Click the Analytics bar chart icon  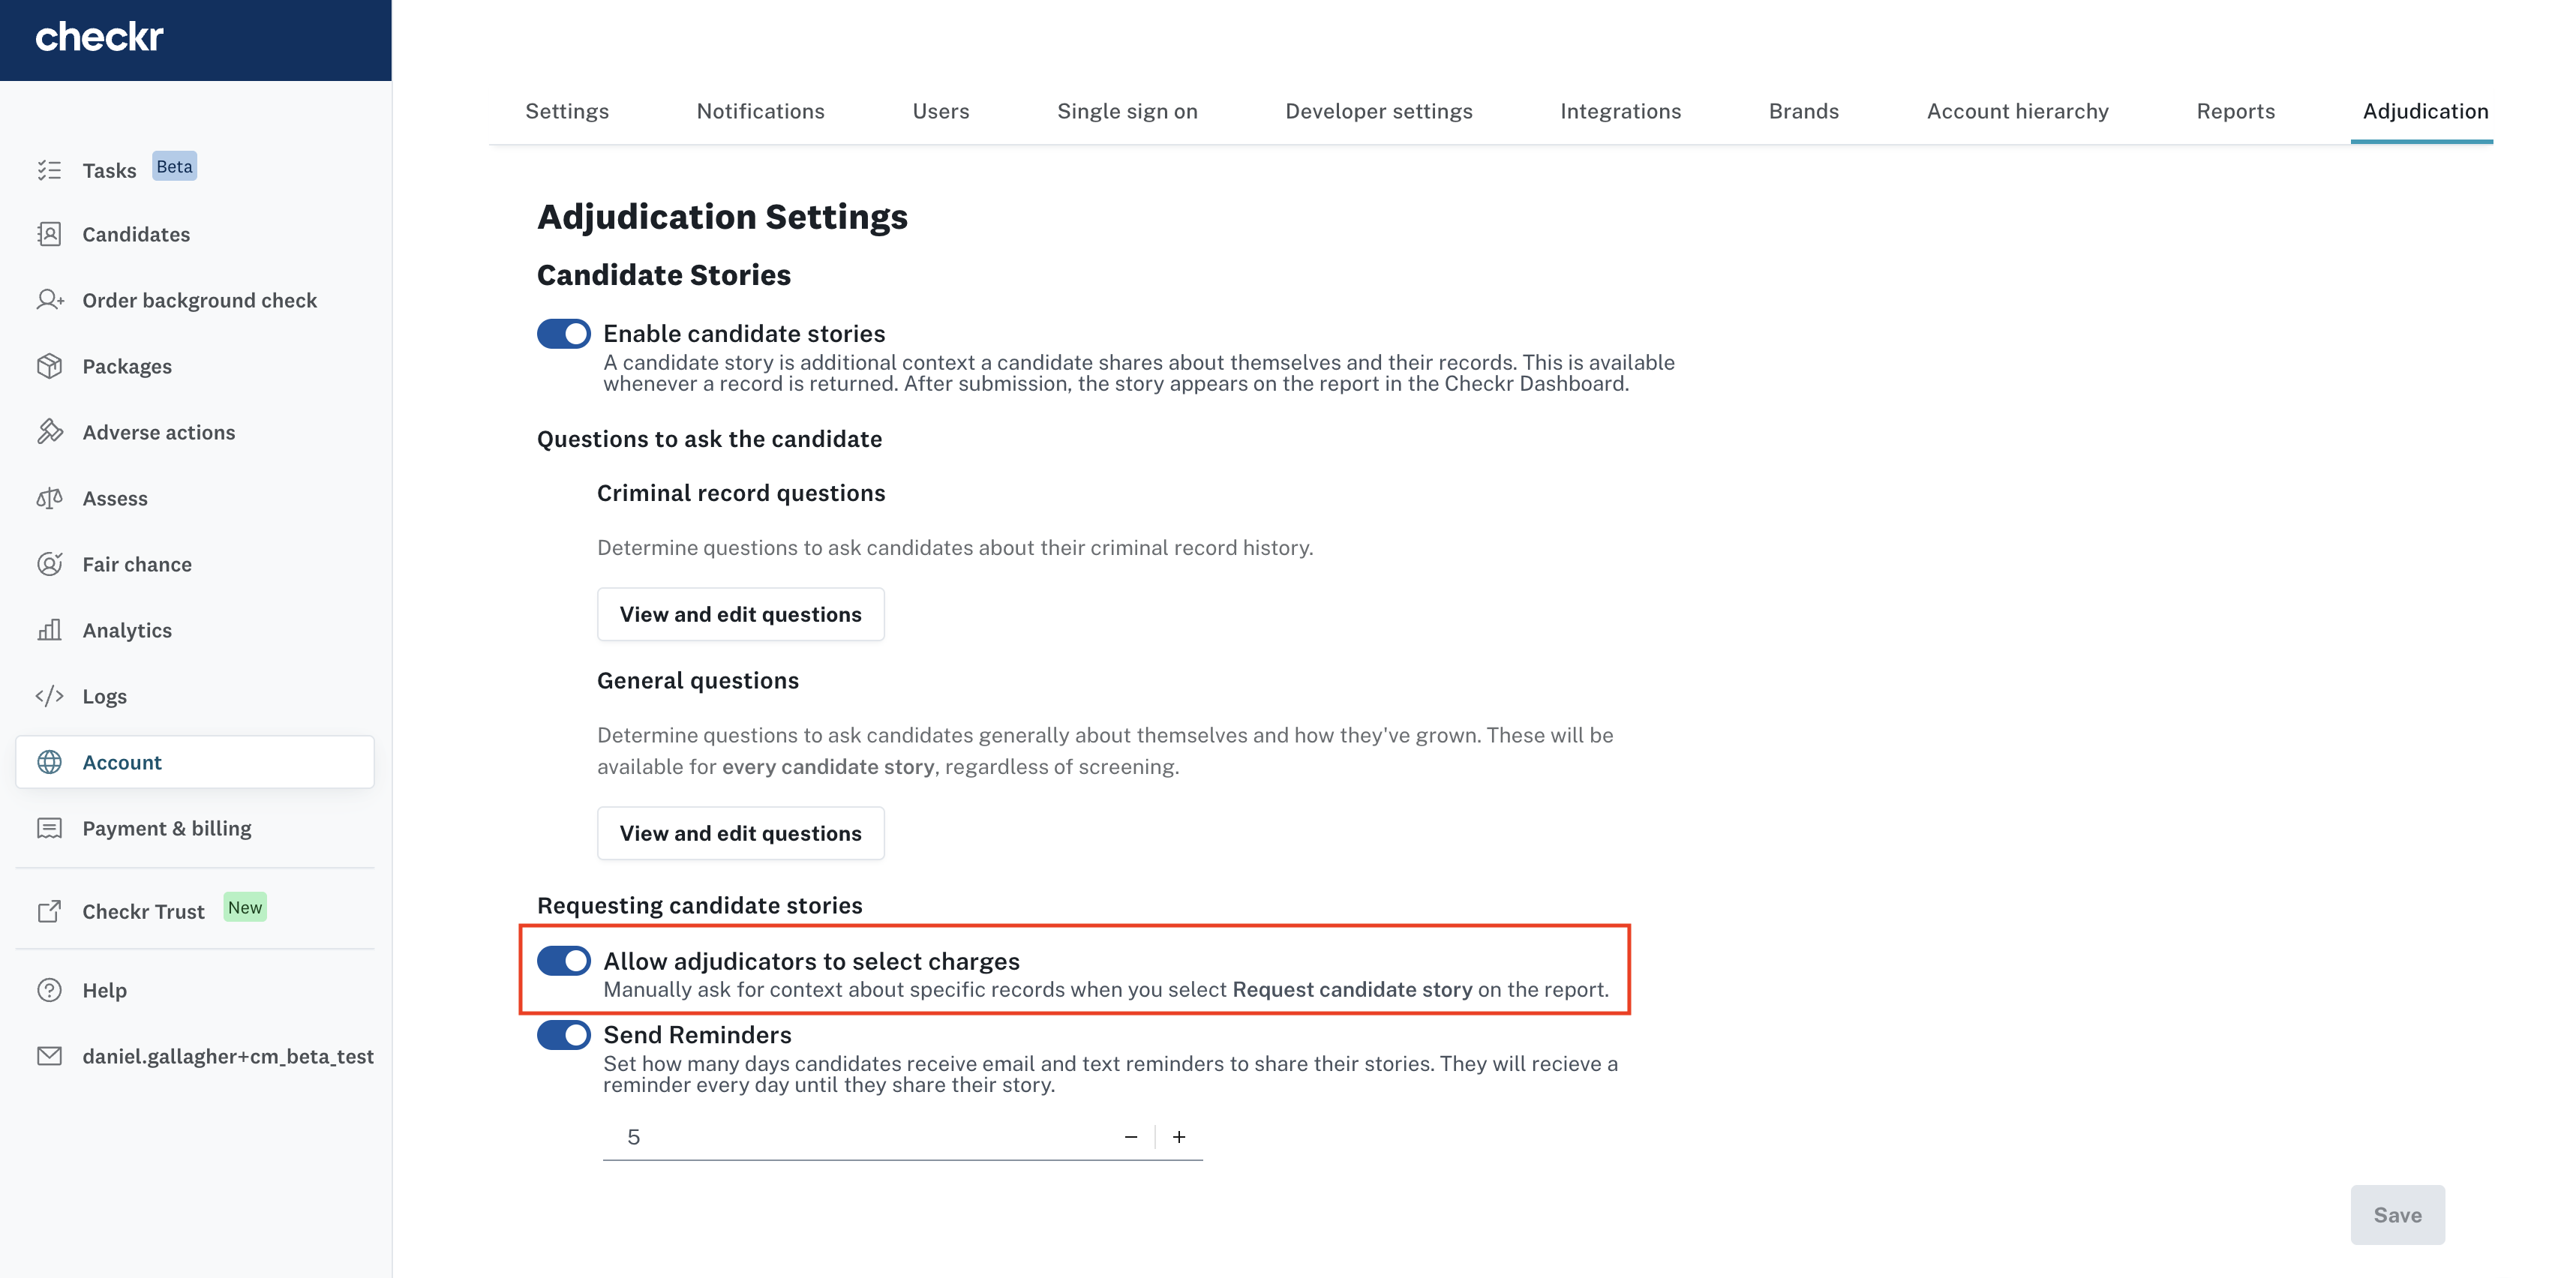tap(49, 630)
